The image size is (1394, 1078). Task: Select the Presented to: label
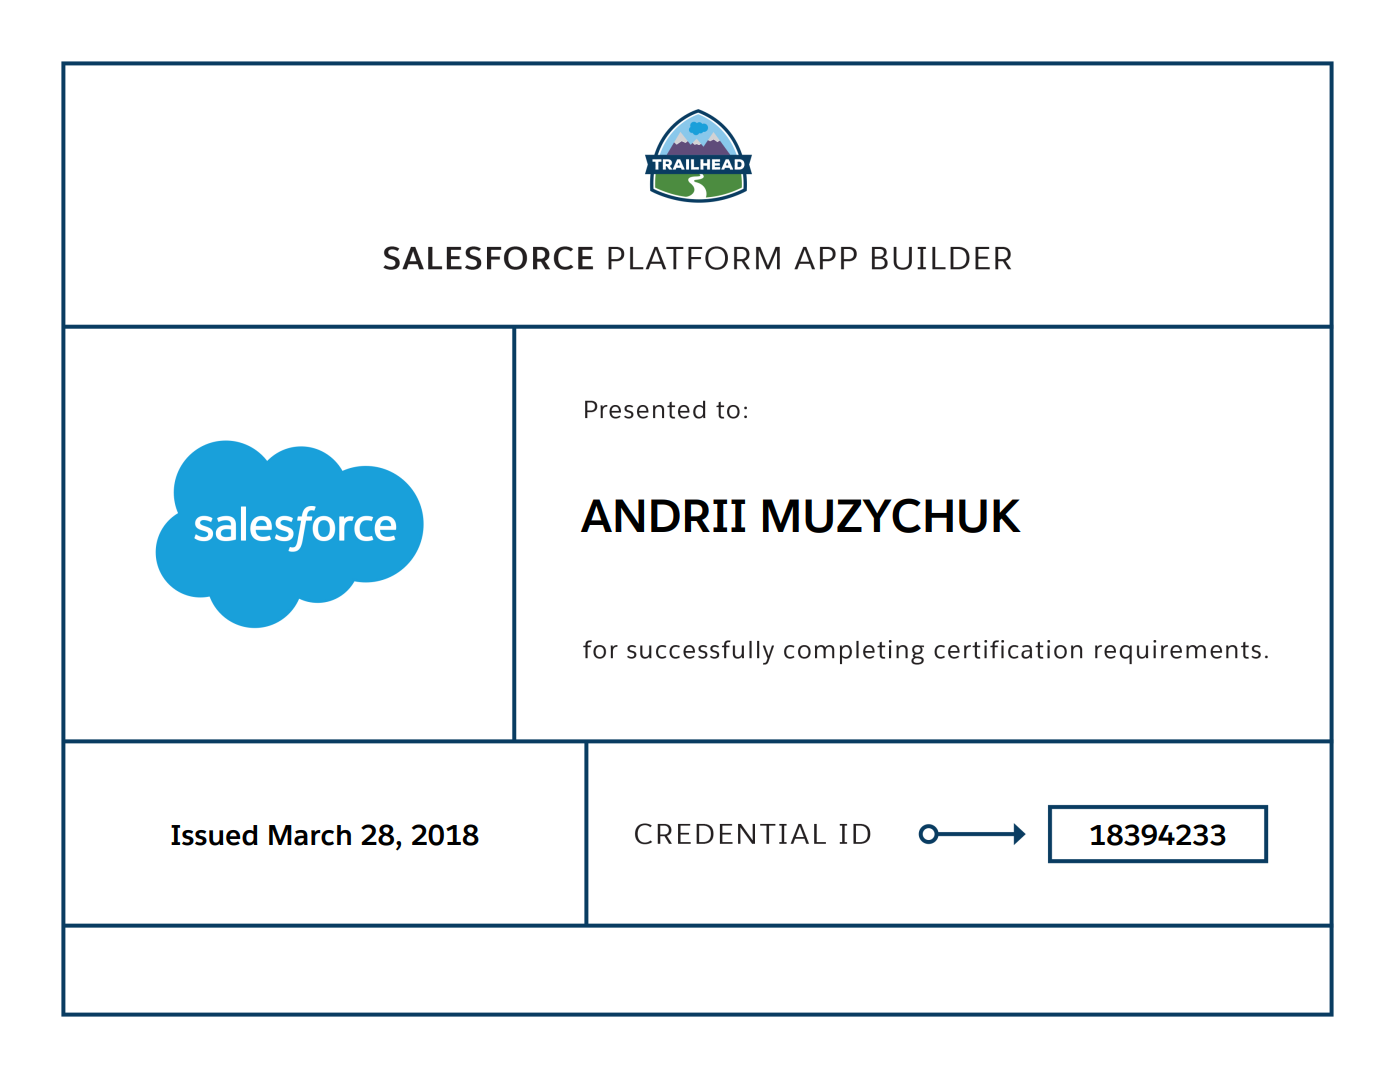pos(665,409)
